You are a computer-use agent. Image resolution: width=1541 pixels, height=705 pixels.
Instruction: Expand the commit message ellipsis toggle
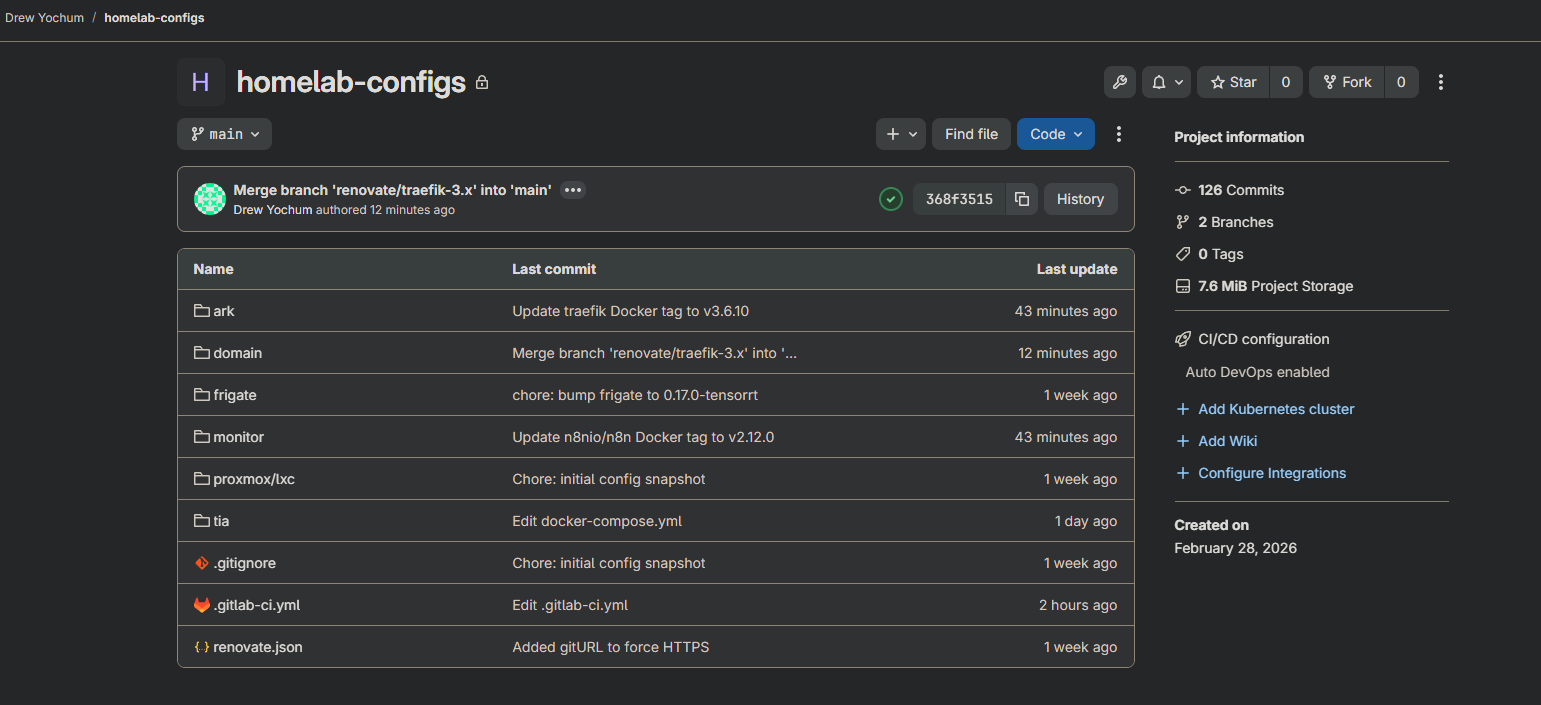(x=572, y=190)
